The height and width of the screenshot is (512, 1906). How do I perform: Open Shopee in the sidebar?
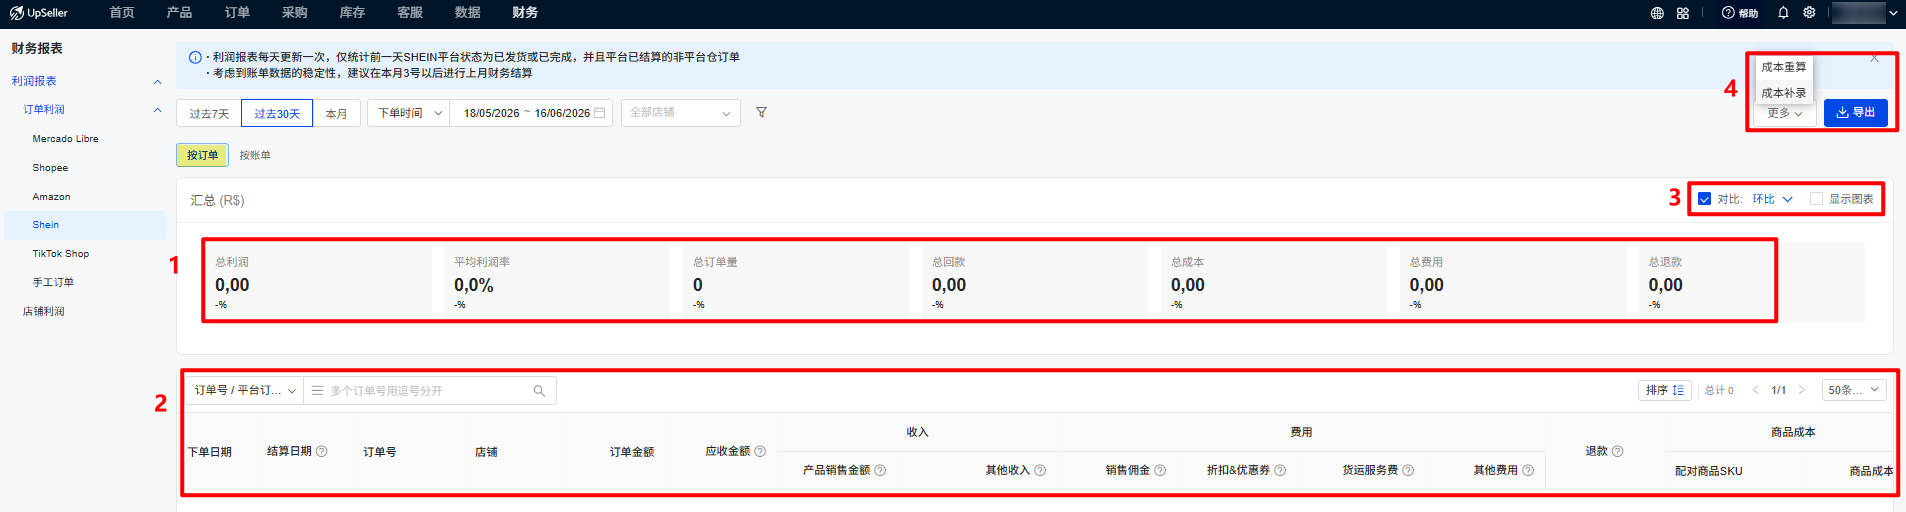[50, 168]
